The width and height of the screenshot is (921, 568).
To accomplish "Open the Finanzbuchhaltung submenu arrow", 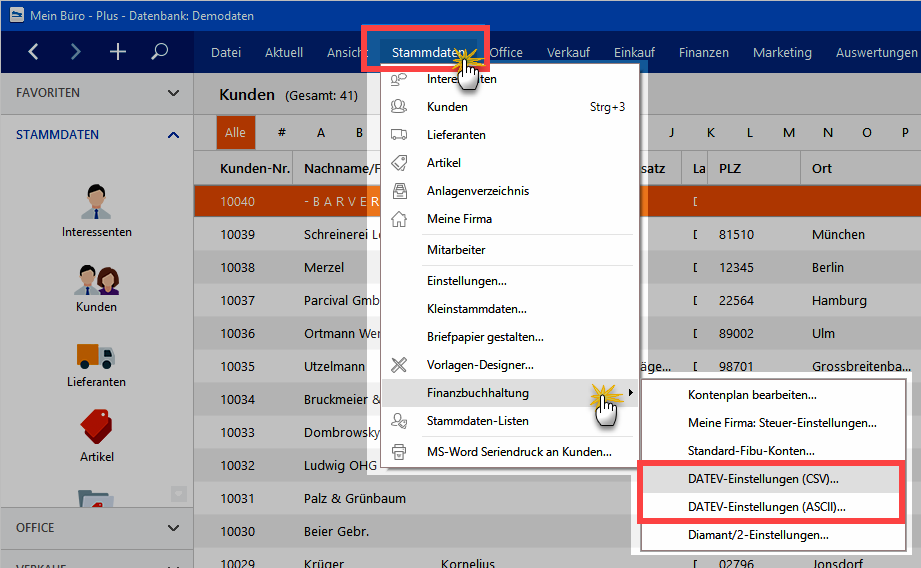I will point(630,392).
